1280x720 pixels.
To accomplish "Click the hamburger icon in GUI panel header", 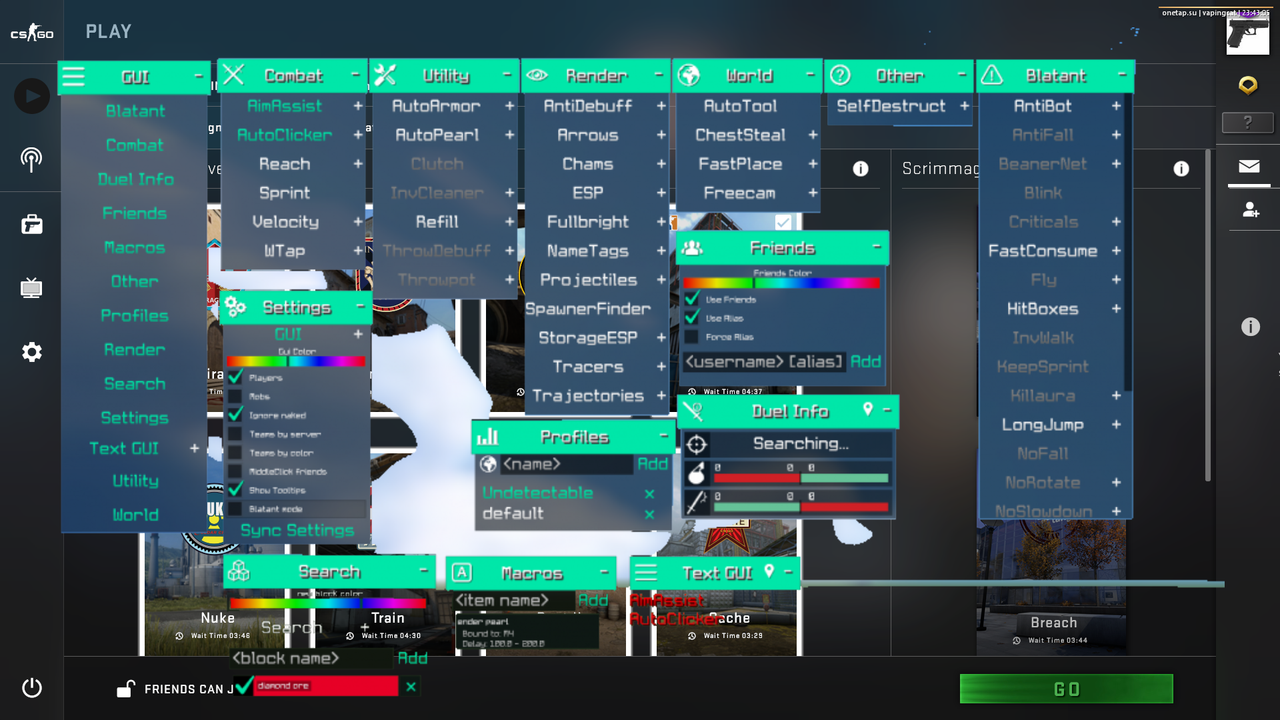I will pyautogui.click(x=74, y=77).
